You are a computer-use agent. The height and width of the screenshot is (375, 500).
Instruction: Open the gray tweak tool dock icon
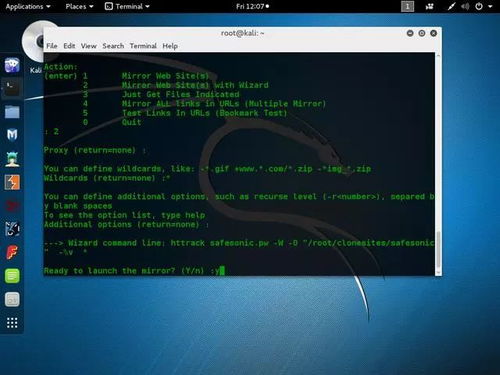pyautogui.click(x=12, y=299)
